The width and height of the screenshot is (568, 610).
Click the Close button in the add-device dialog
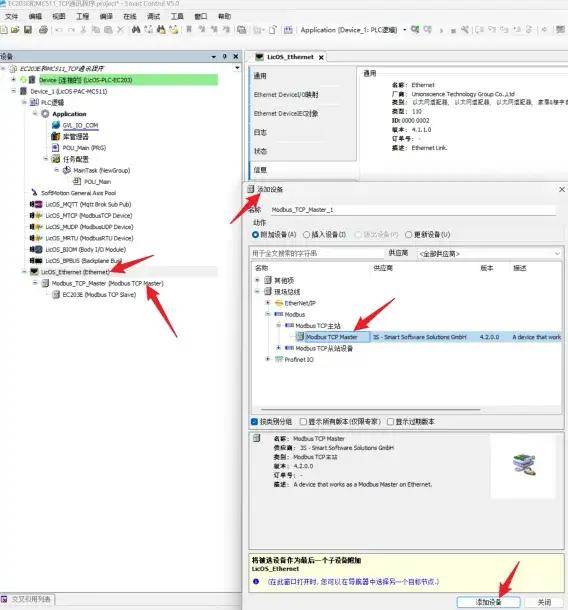[x=544, y=602]
